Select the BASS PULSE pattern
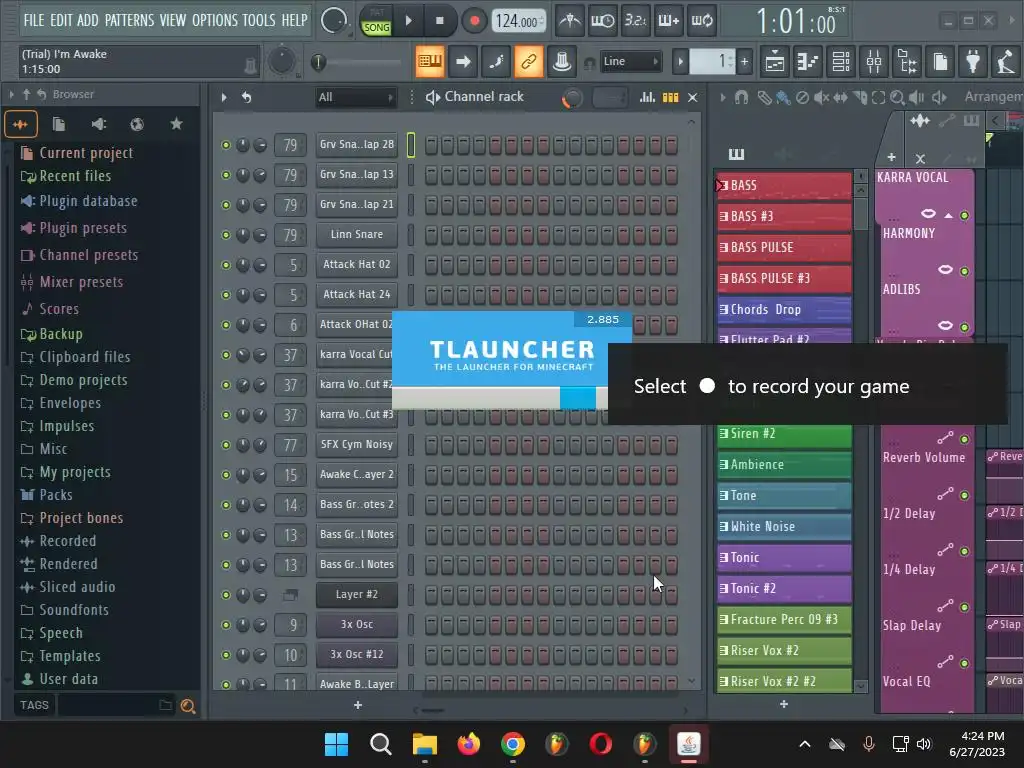 784,248
